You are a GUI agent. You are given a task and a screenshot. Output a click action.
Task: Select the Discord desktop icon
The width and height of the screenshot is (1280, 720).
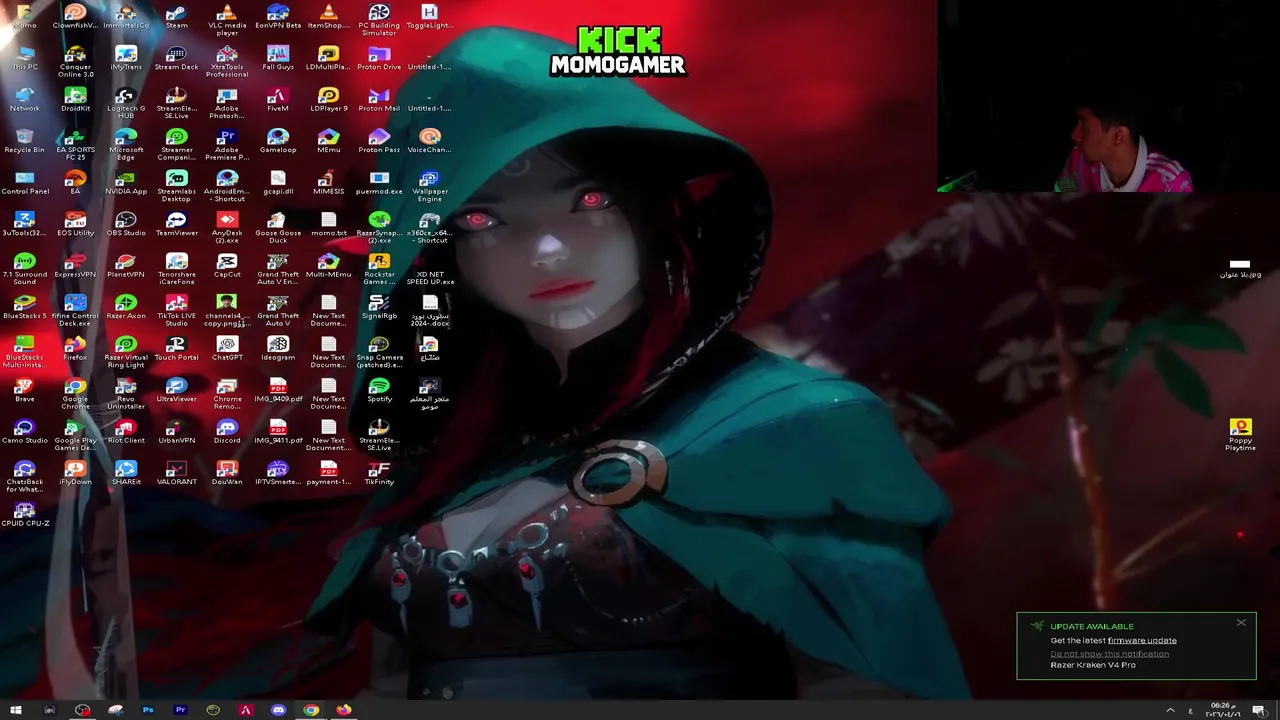[x=227, y=432]
